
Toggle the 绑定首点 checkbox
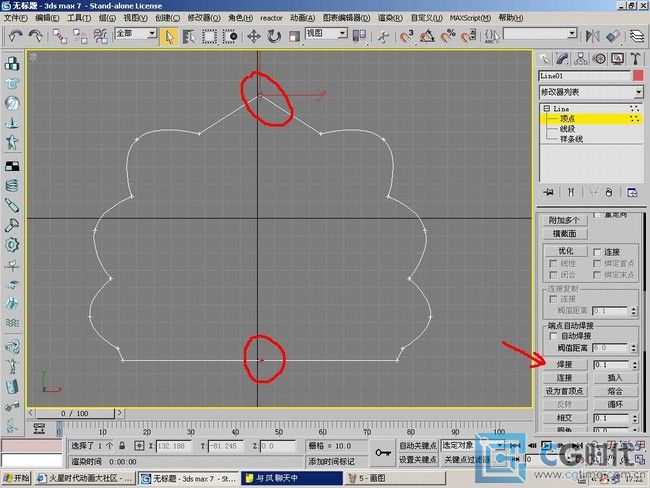click(597, 263)
